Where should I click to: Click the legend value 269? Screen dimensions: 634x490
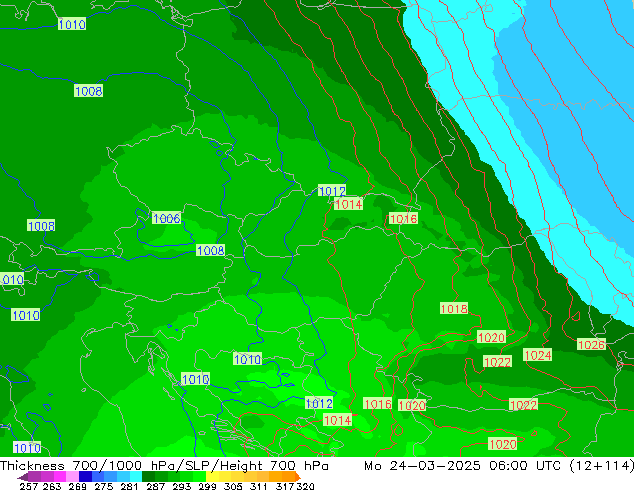coord(77,486)
